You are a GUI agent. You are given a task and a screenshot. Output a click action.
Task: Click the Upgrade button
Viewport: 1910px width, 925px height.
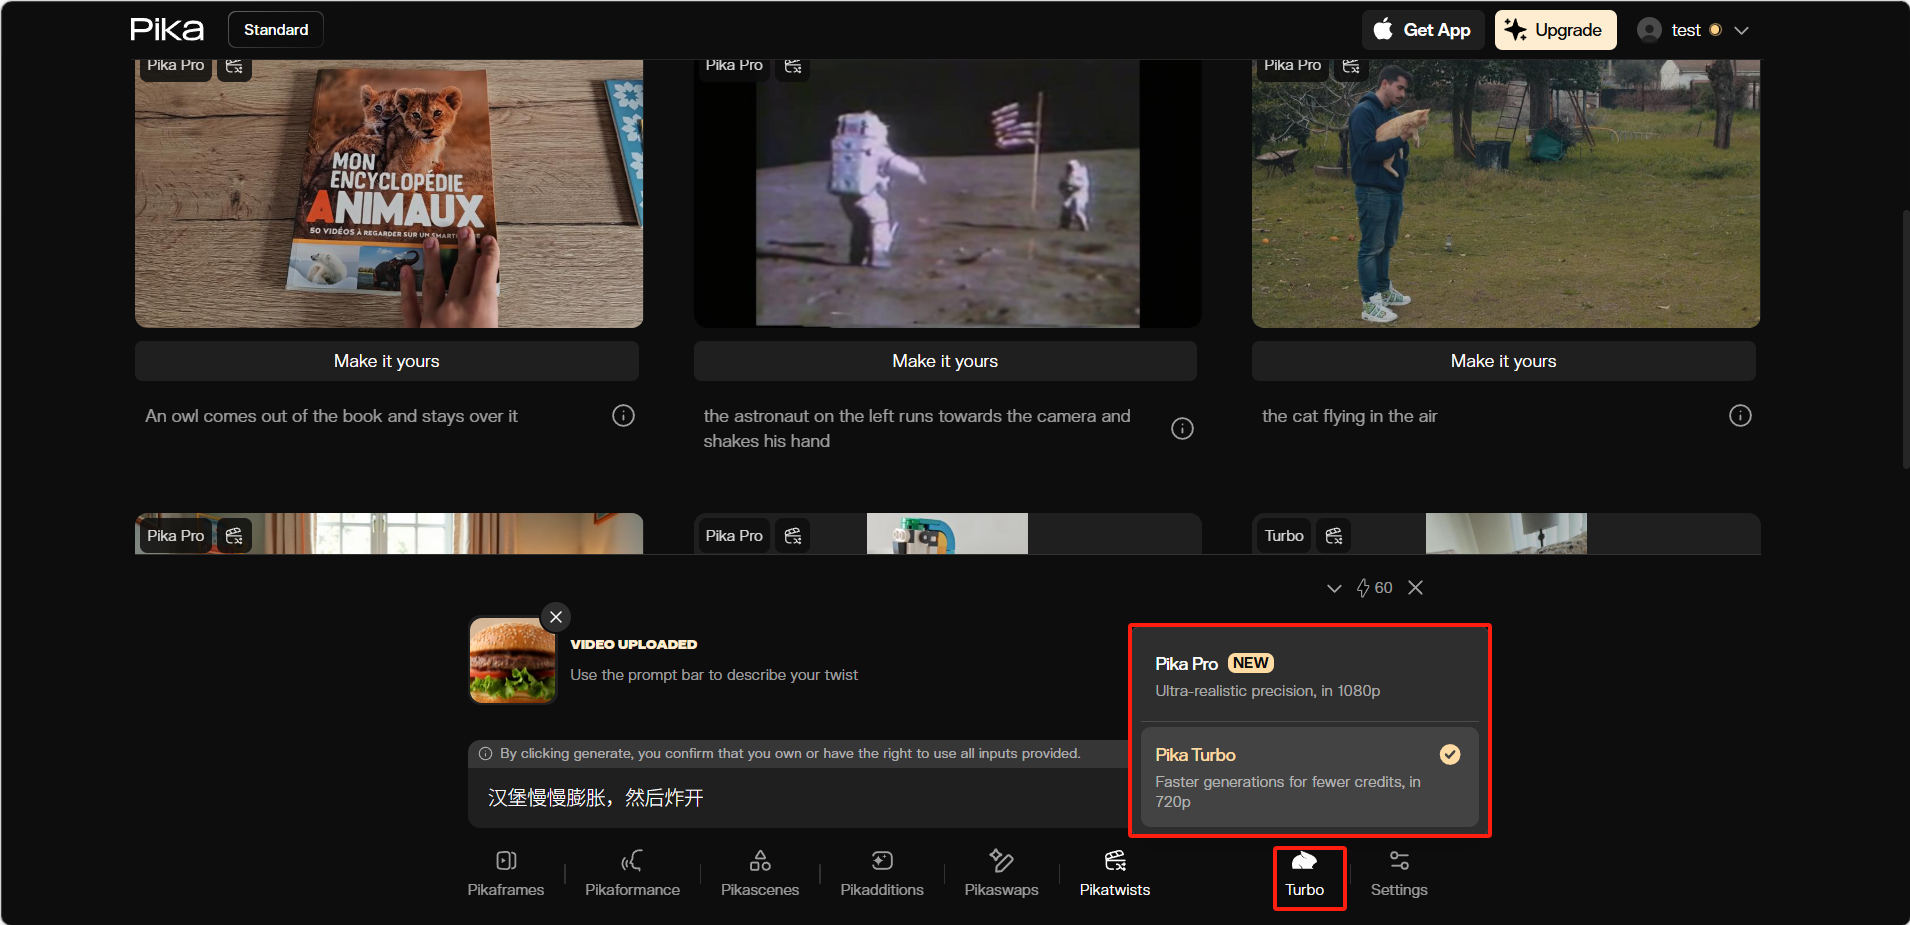tap(1555, 30)
